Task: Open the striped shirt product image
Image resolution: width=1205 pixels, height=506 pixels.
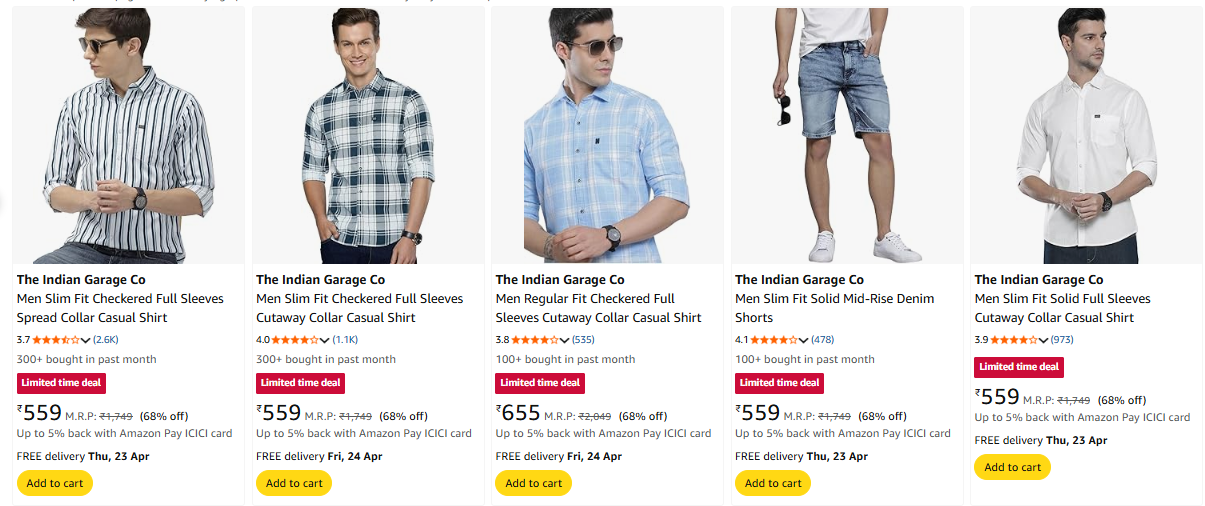Action: [x=128, y=136]
